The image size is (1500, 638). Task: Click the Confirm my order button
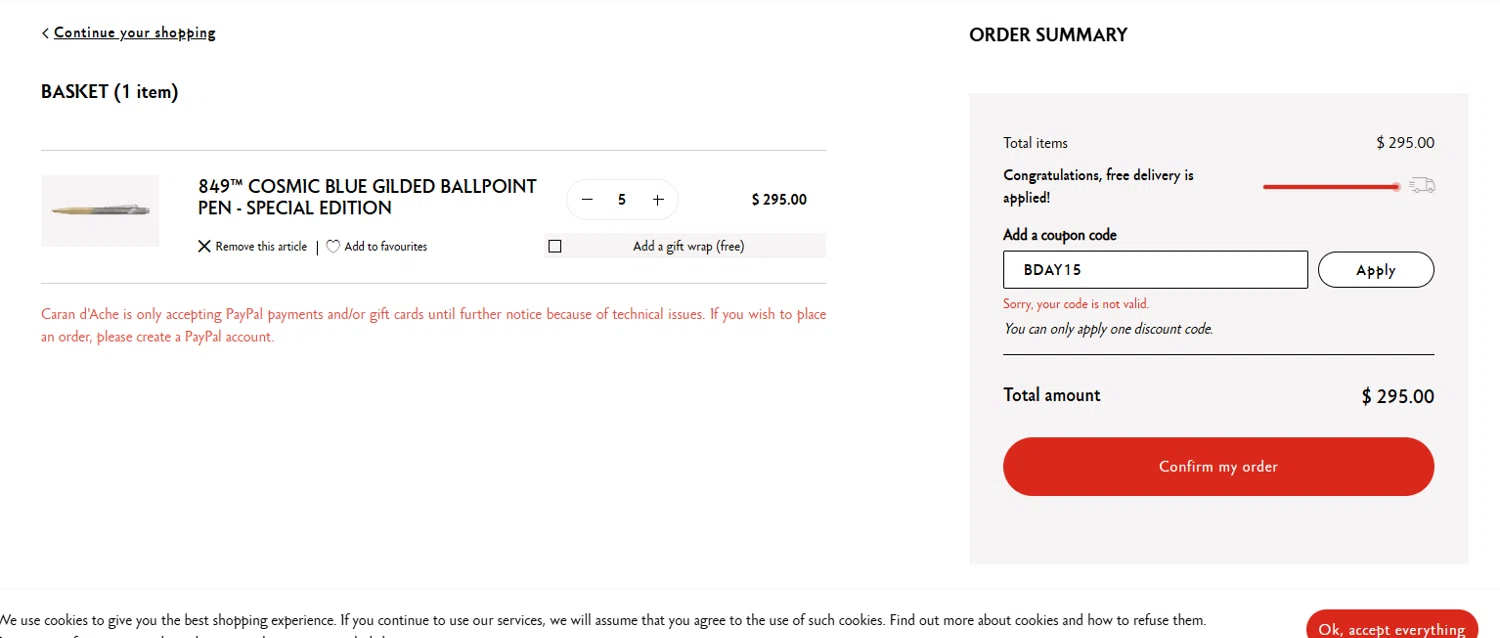tap(1218, 466)
